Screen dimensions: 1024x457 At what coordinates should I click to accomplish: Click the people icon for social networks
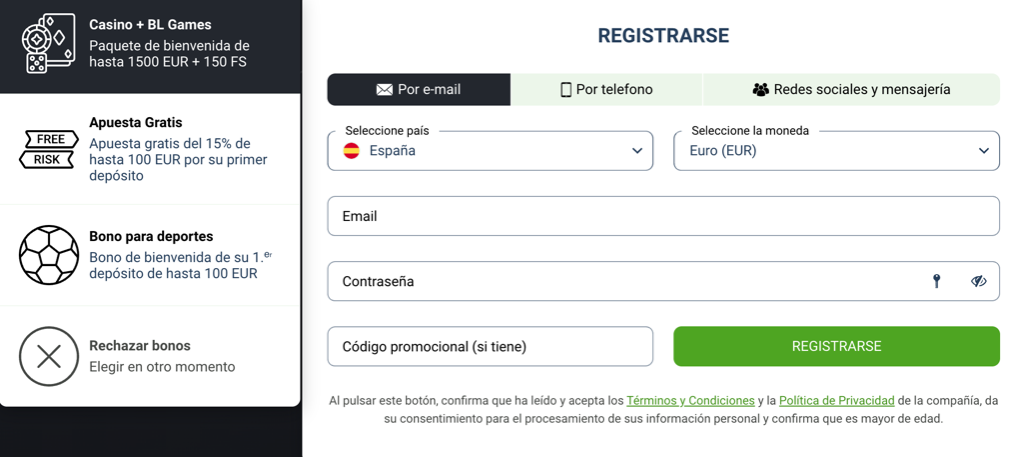tap(761, 90)
